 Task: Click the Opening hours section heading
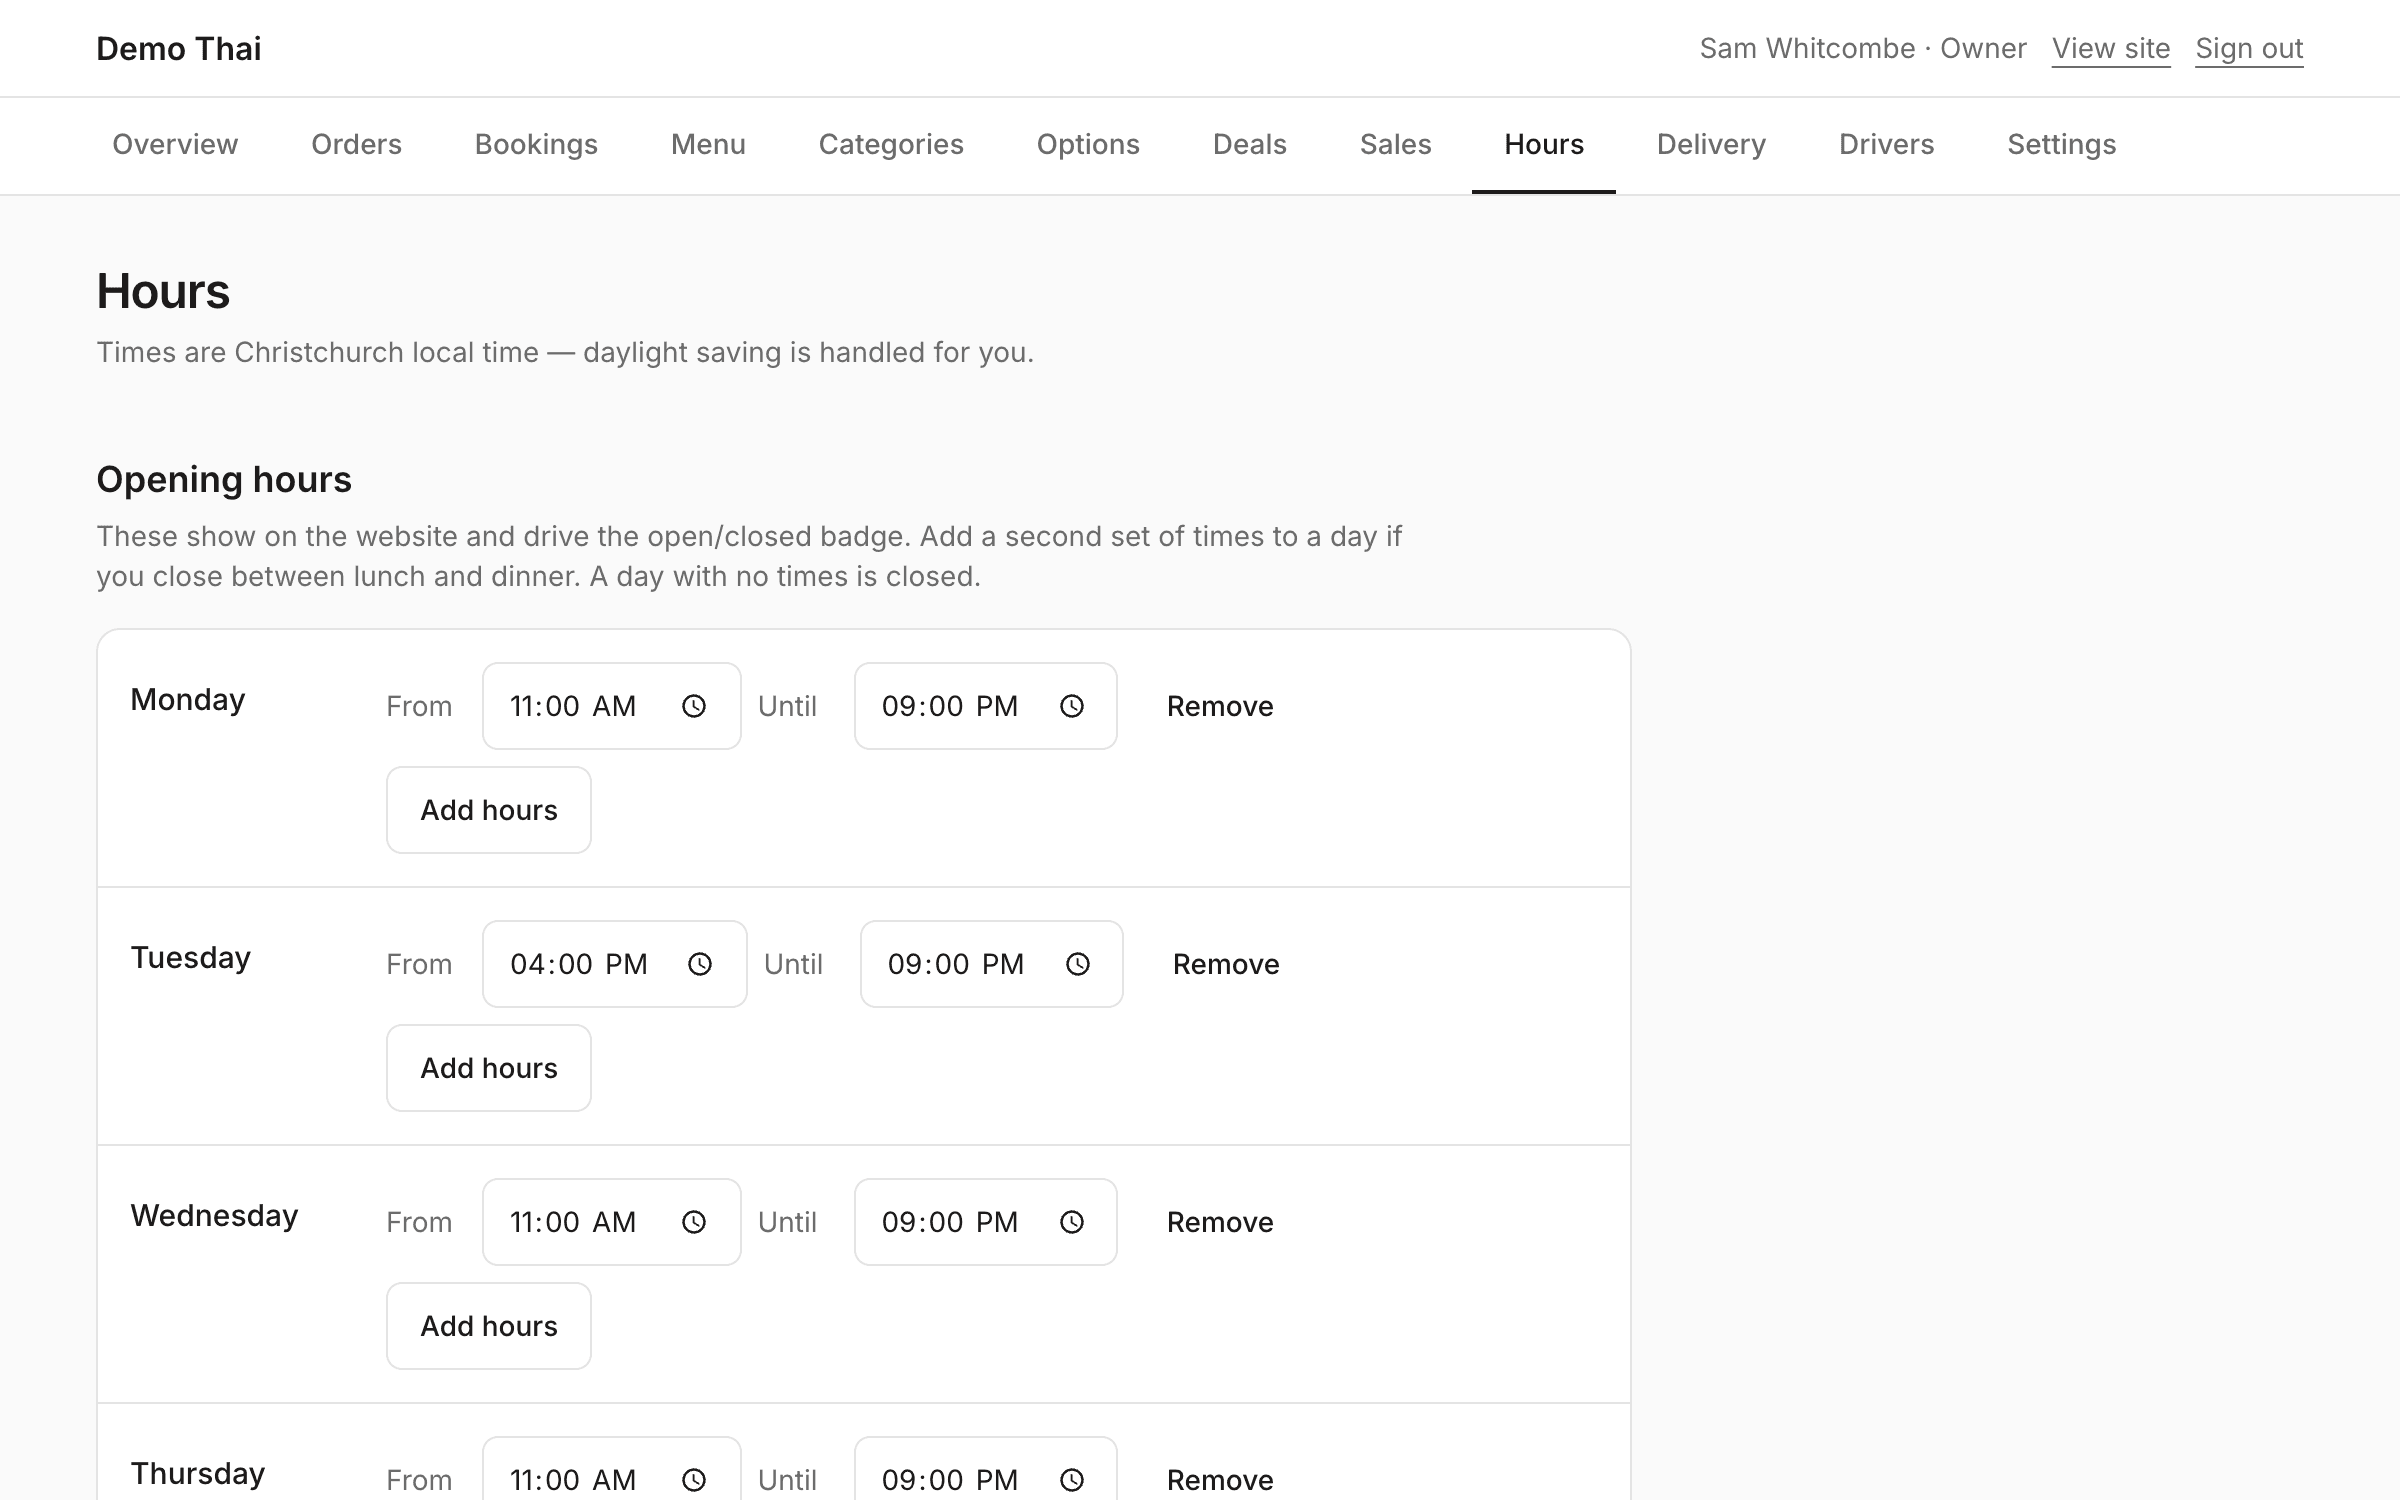[224, 480]
